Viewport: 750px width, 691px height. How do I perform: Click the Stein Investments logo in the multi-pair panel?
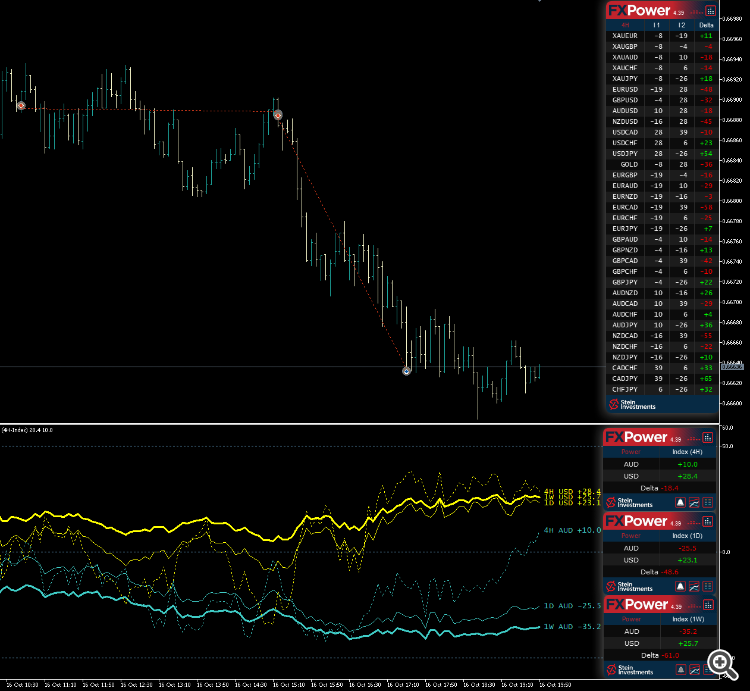coord(632,405)
